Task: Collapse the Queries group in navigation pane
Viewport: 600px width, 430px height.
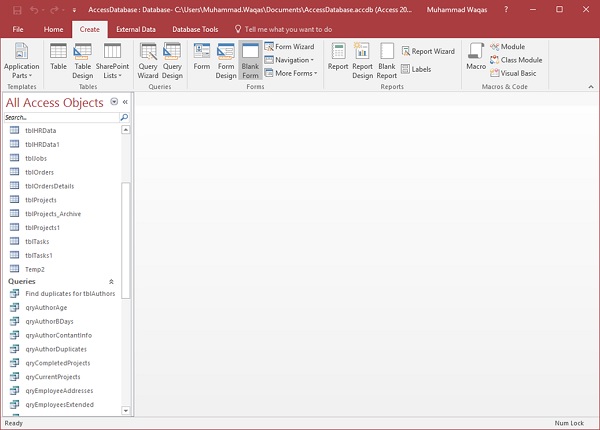Action: tap(111, 282)
